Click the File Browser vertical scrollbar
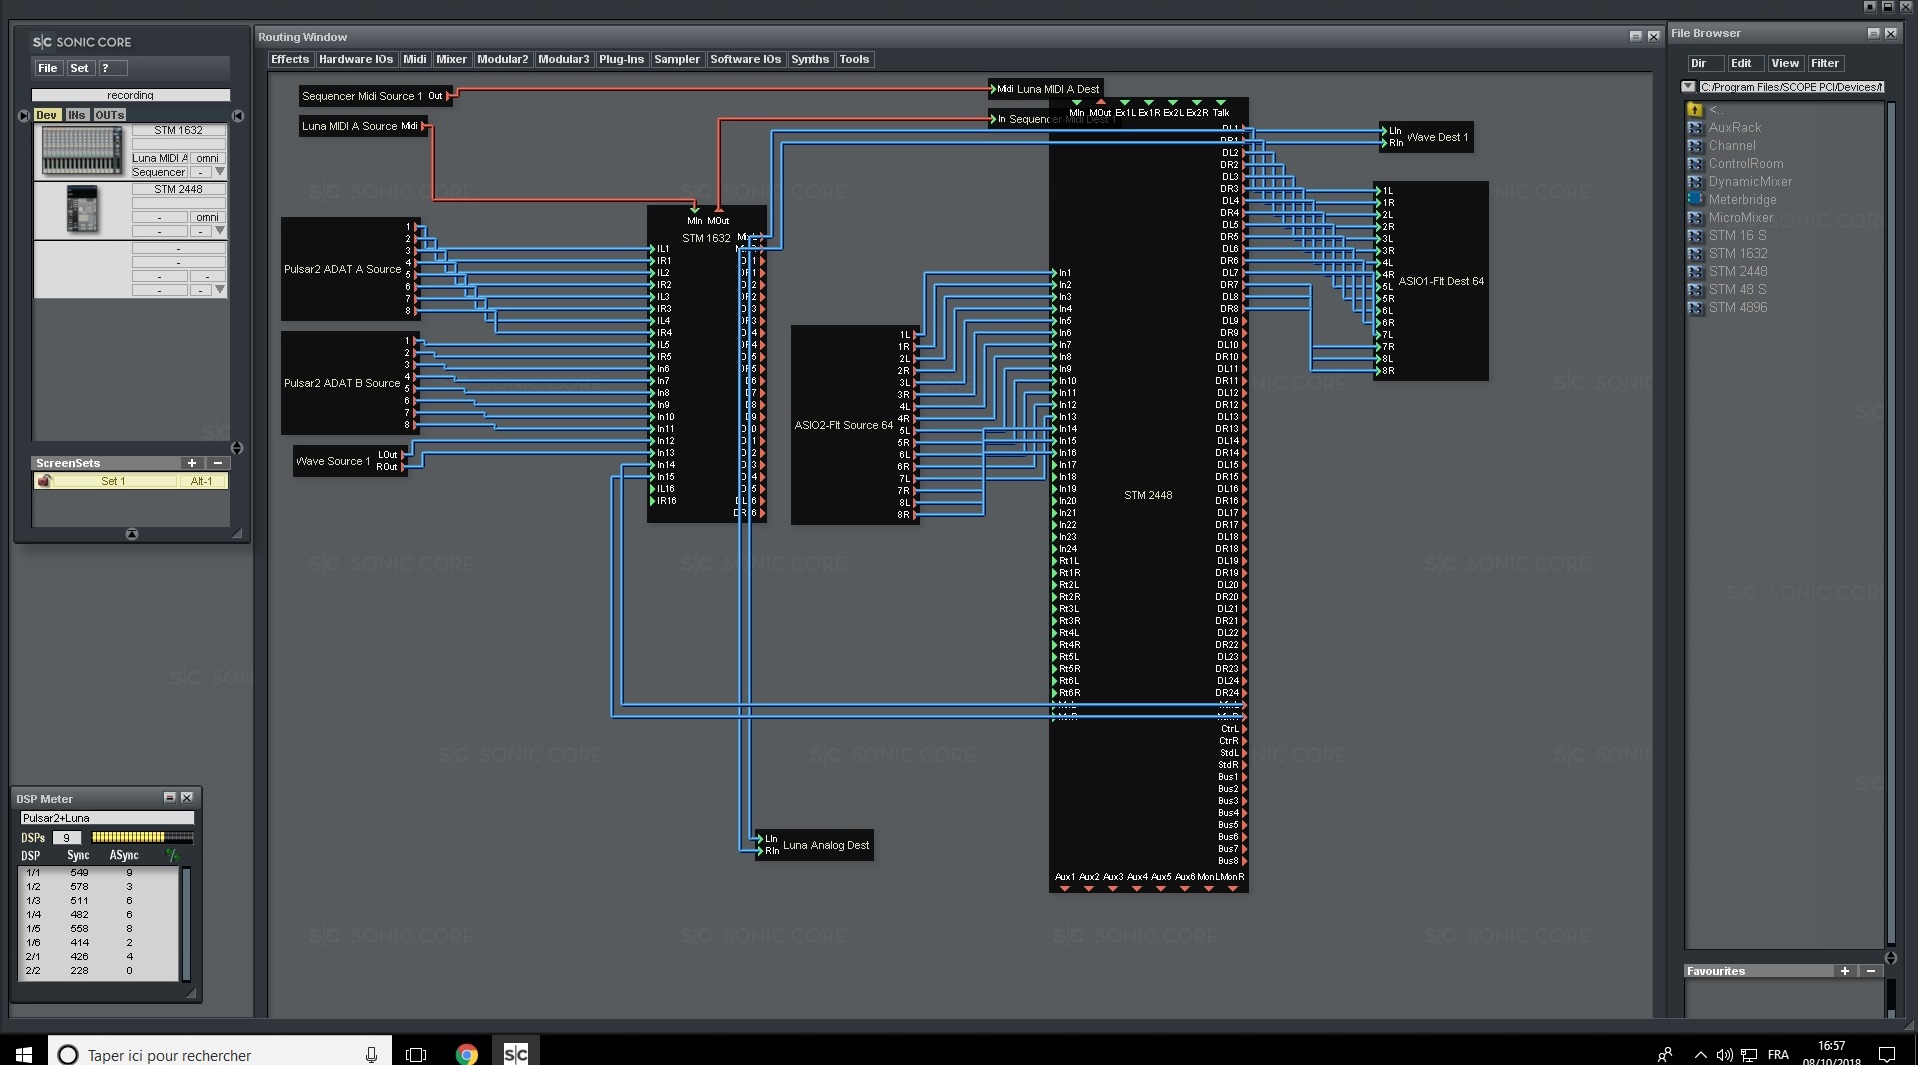The width and height of the screenshot is (1918, 1065). click(1890, 523)
